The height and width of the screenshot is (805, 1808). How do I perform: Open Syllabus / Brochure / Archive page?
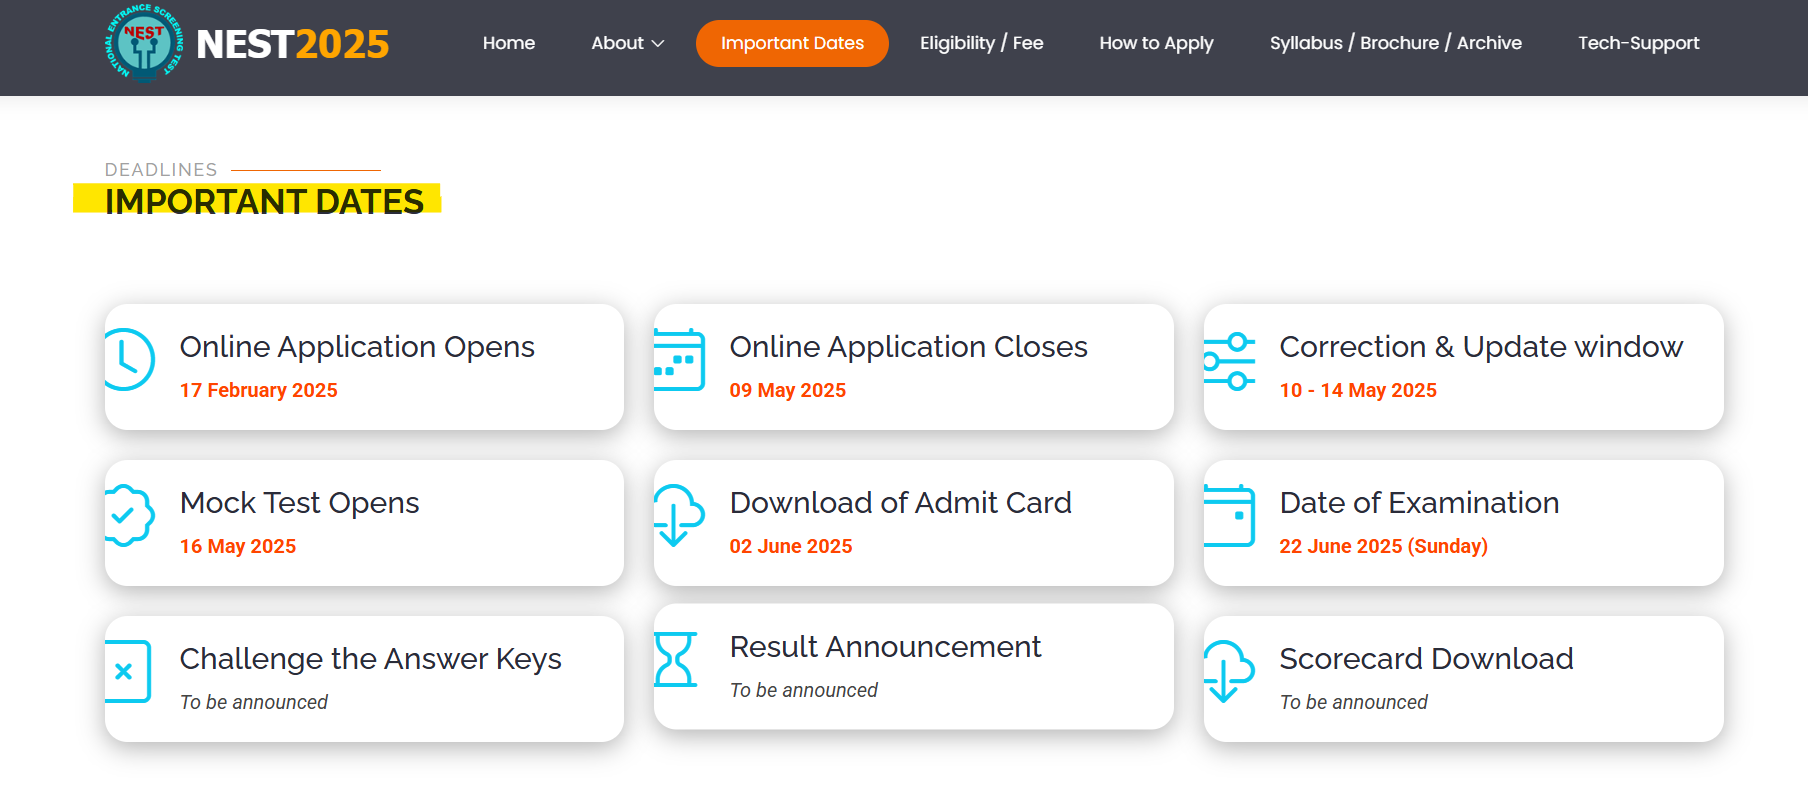pyautogui.click(x=1395, y=43)
